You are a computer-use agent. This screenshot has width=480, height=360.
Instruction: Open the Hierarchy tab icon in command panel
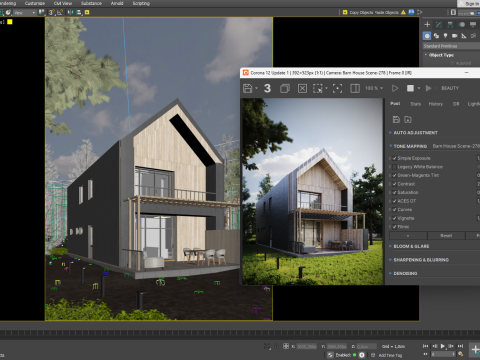coord(450,24)
